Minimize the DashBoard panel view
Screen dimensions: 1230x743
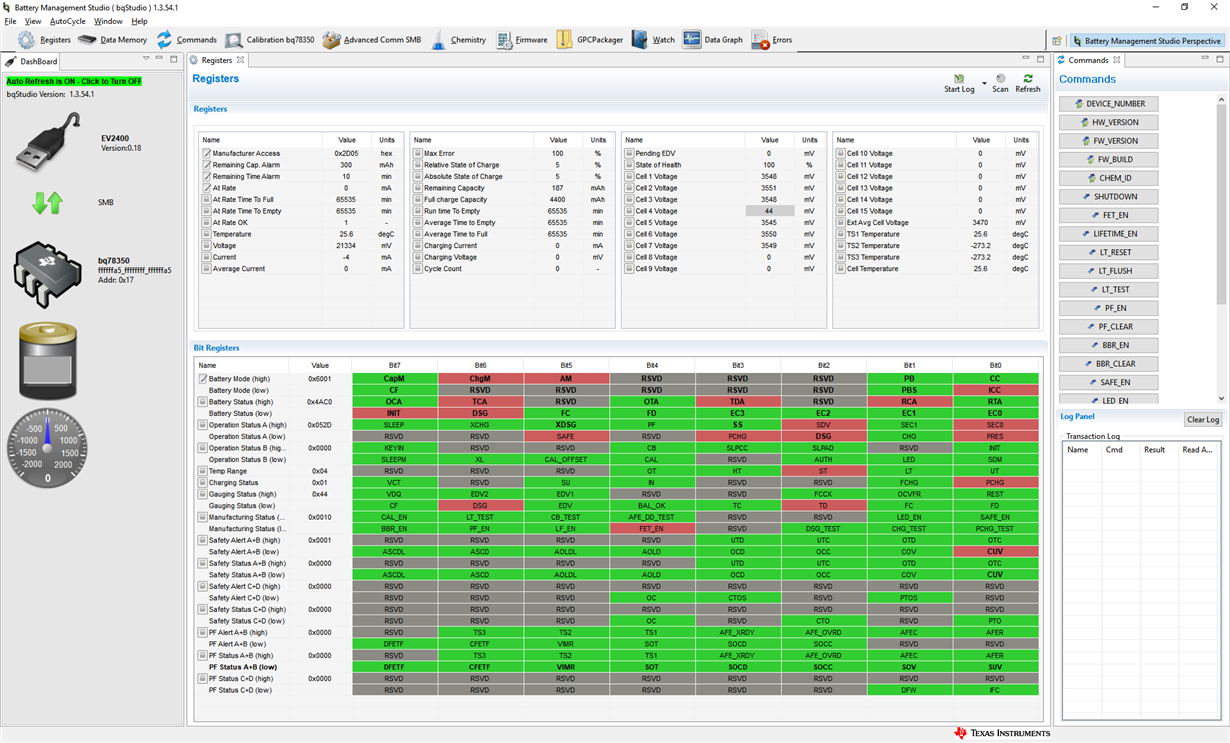coord(160,60)
